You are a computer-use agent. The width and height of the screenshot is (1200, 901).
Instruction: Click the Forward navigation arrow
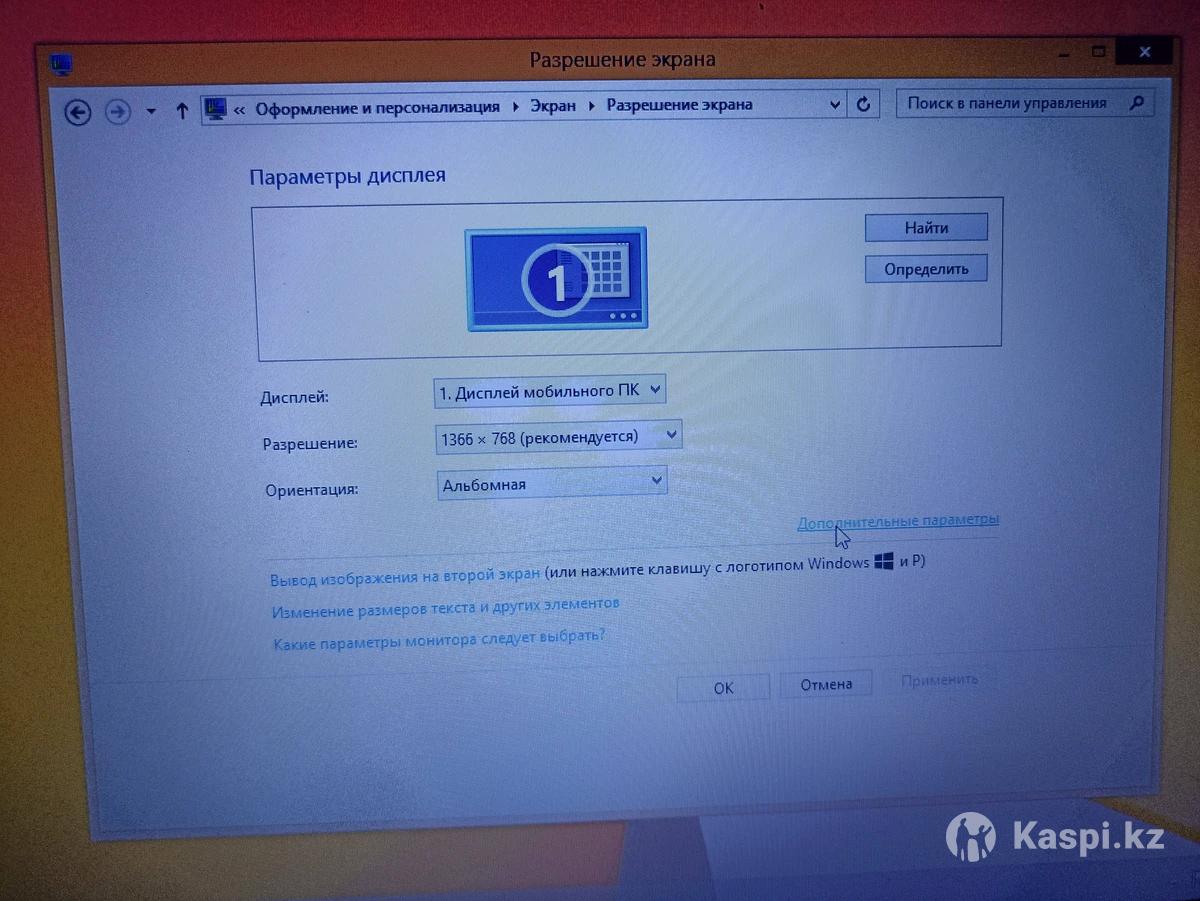pyautogui.click(x=118, y=112)
